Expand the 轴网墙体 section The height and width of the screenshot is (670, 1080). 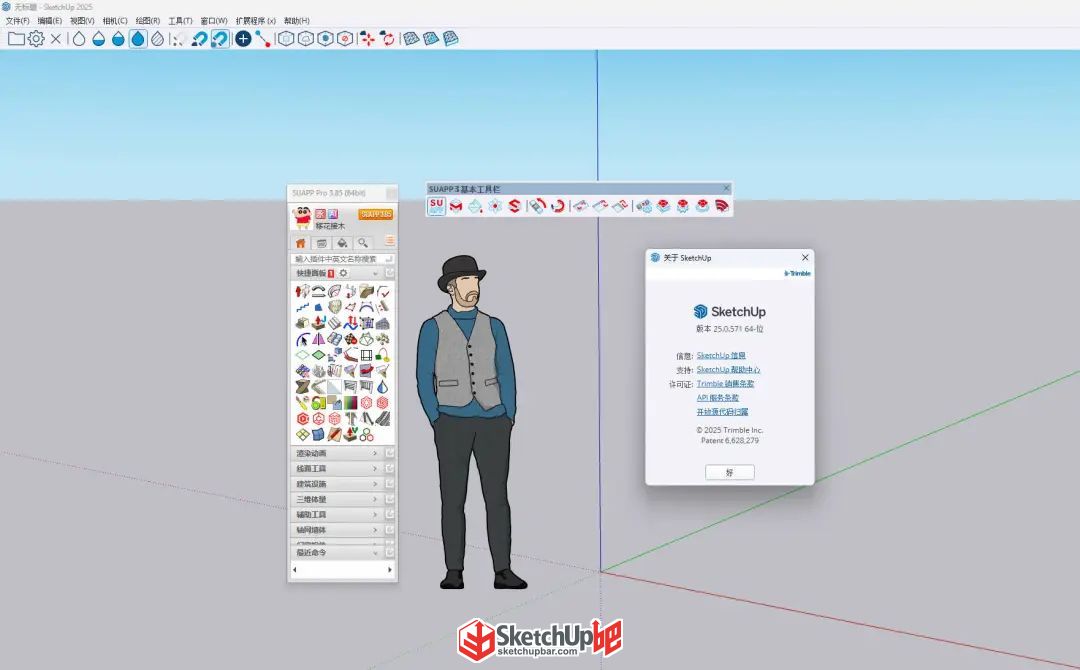tap(336, 530)
